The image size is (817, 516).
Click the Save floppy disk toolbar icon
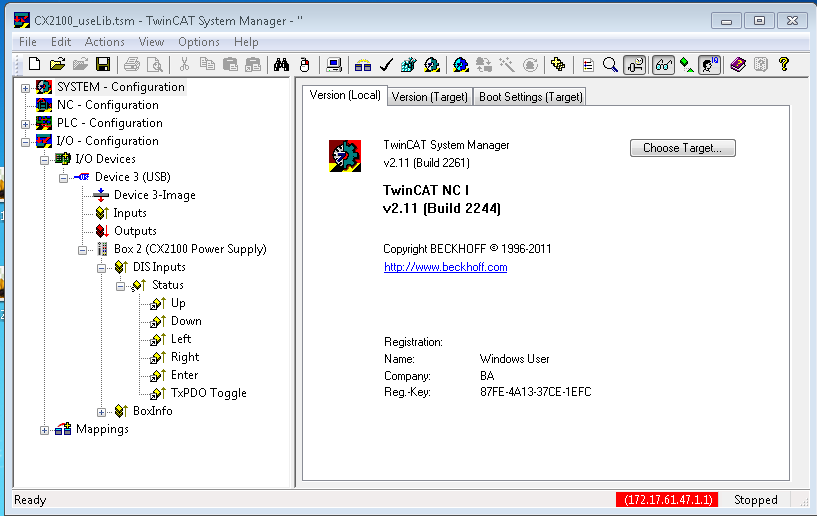(x=103, y=65)
